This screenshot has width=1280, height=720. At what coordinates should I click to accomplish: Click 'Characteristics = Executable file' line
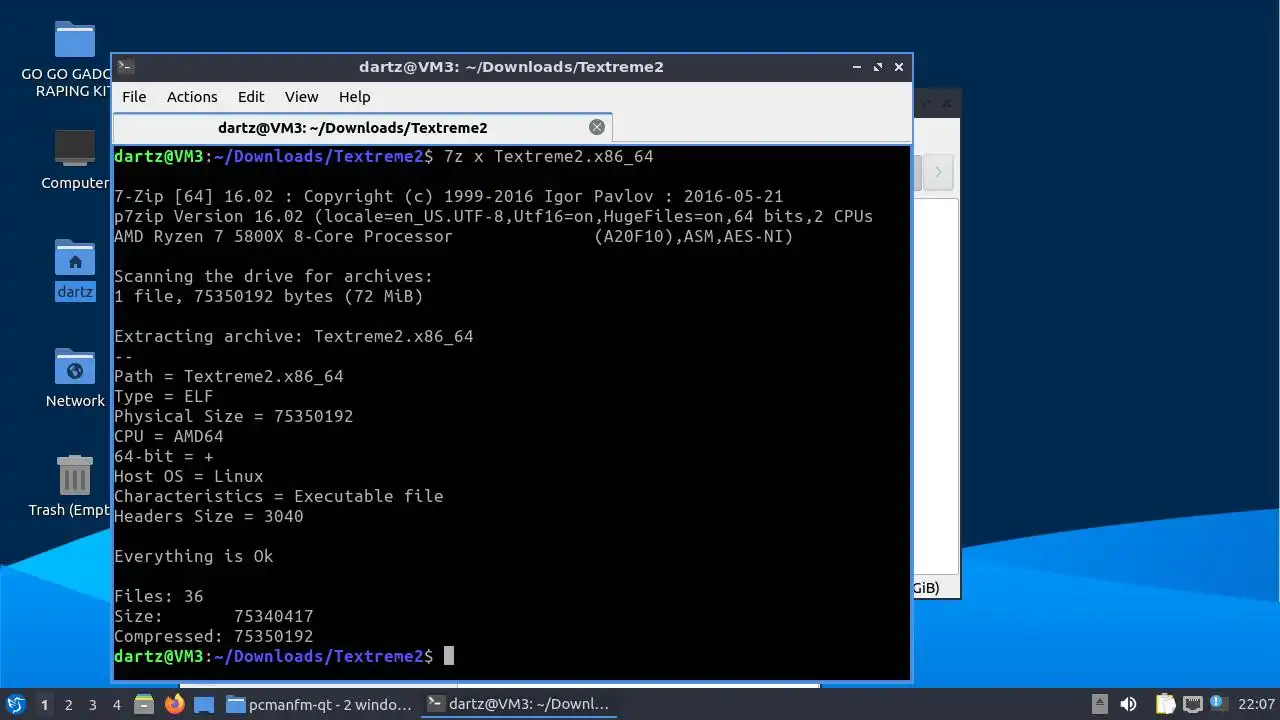click(278, 496)
